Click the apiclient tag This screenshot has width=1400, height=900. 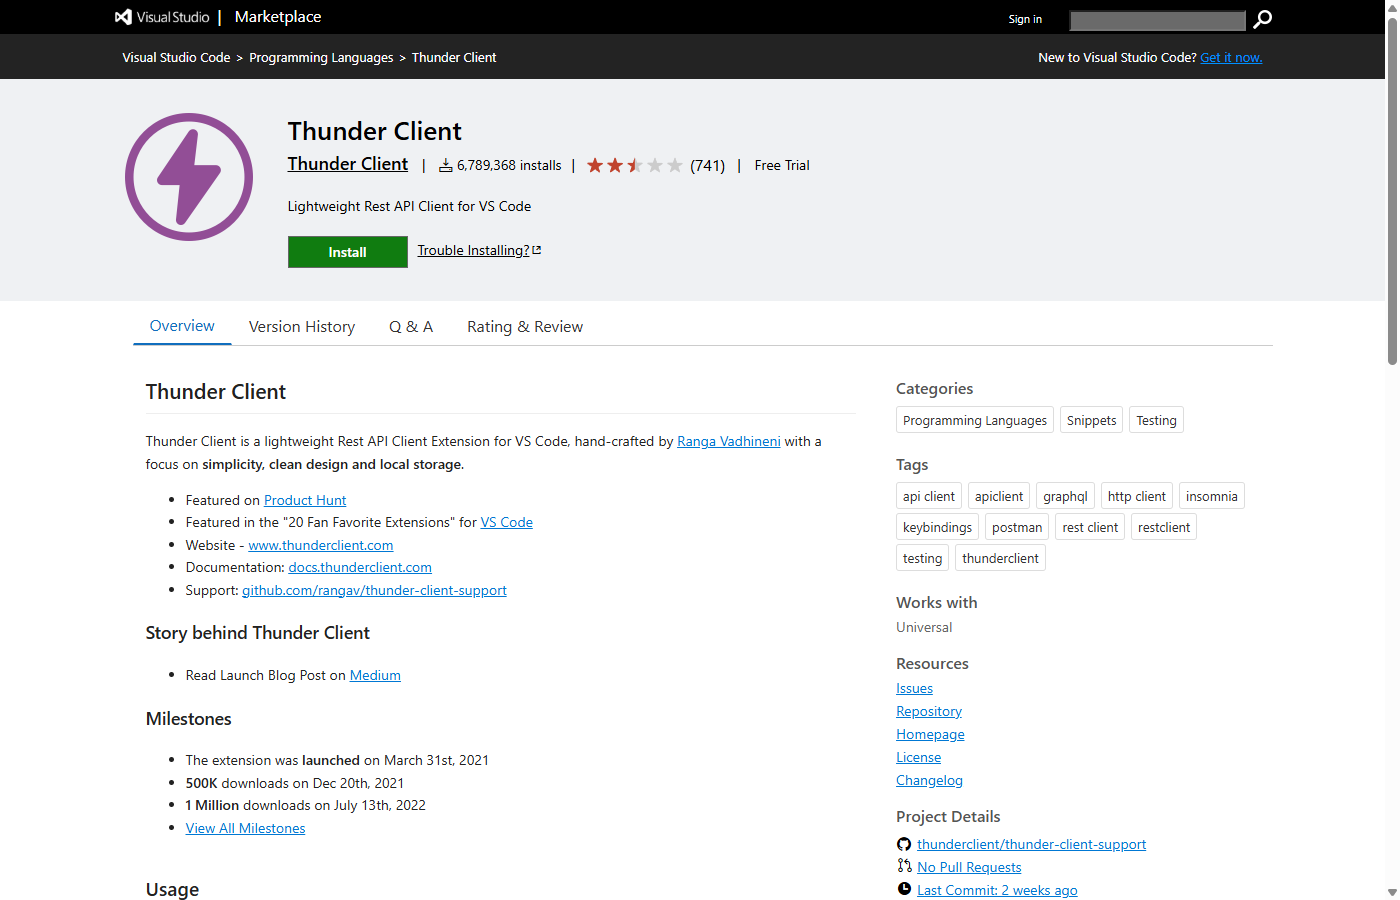pyautogui.click(x=999, y=496)
